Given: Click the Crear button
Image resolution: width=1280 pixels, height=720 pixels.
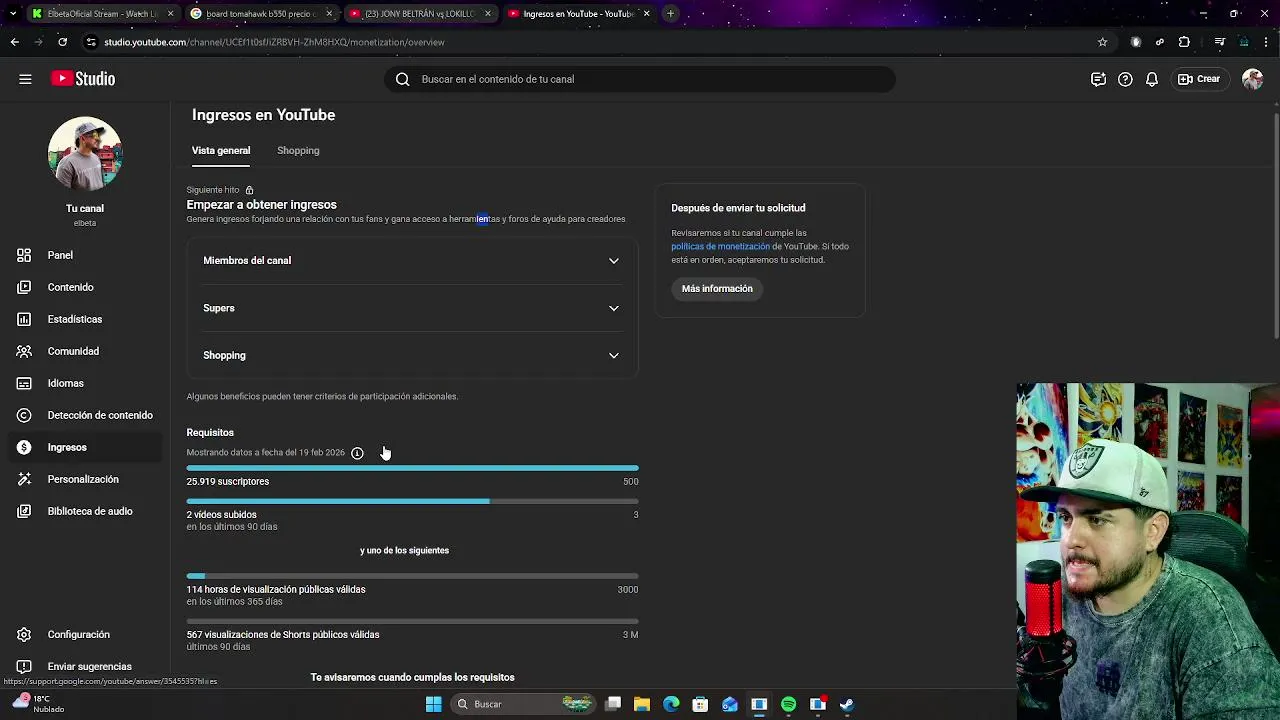Looking at the screenshot, I should click(x=1199, y=79).
